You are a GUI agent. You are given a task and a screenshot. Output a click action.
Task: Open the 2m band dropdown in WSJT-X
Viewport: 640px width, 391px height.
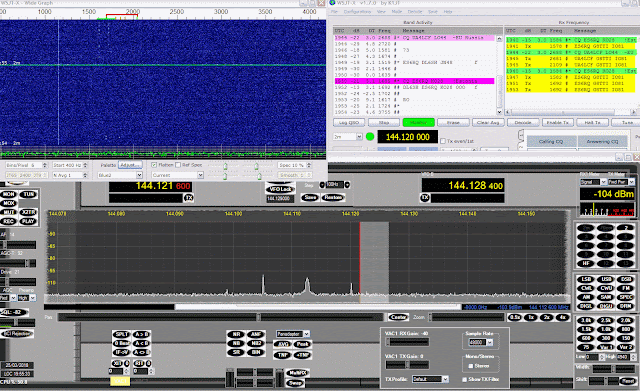click(x=359, y=137)
